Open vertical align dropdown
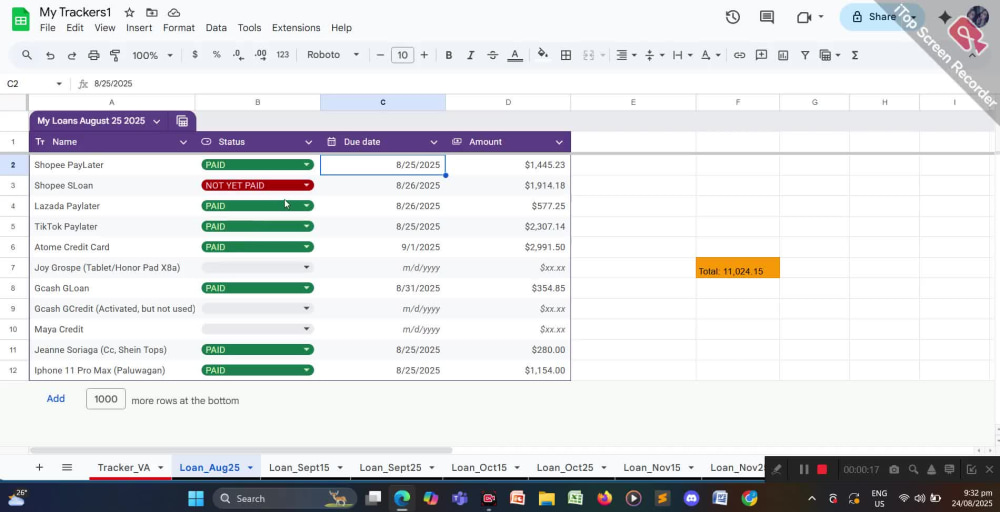The width and height of the screenshot is (1000, 512). pos(654,55)
